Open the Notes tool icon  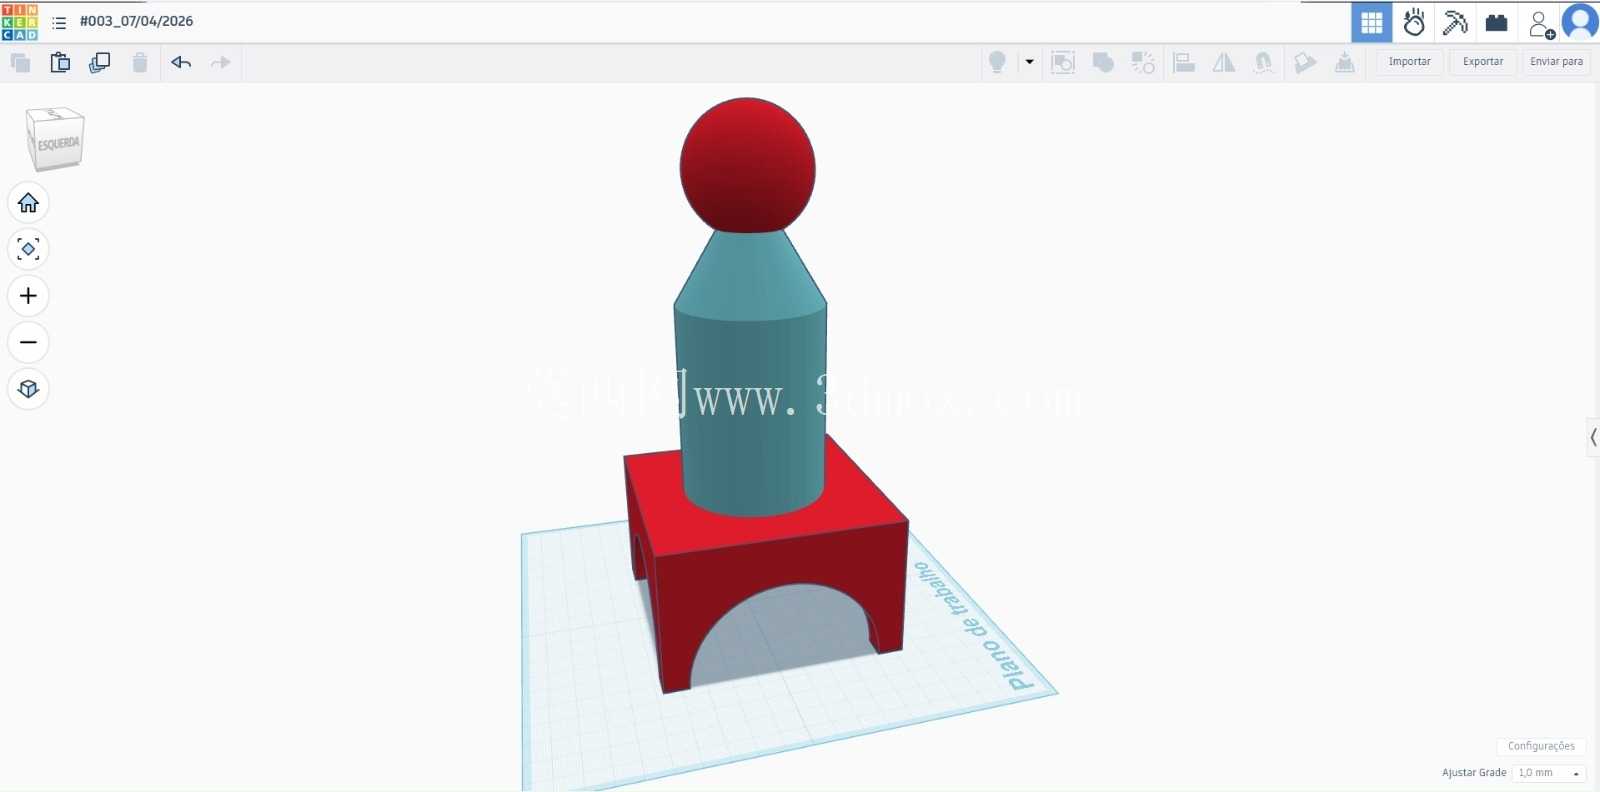(1305, 62)
